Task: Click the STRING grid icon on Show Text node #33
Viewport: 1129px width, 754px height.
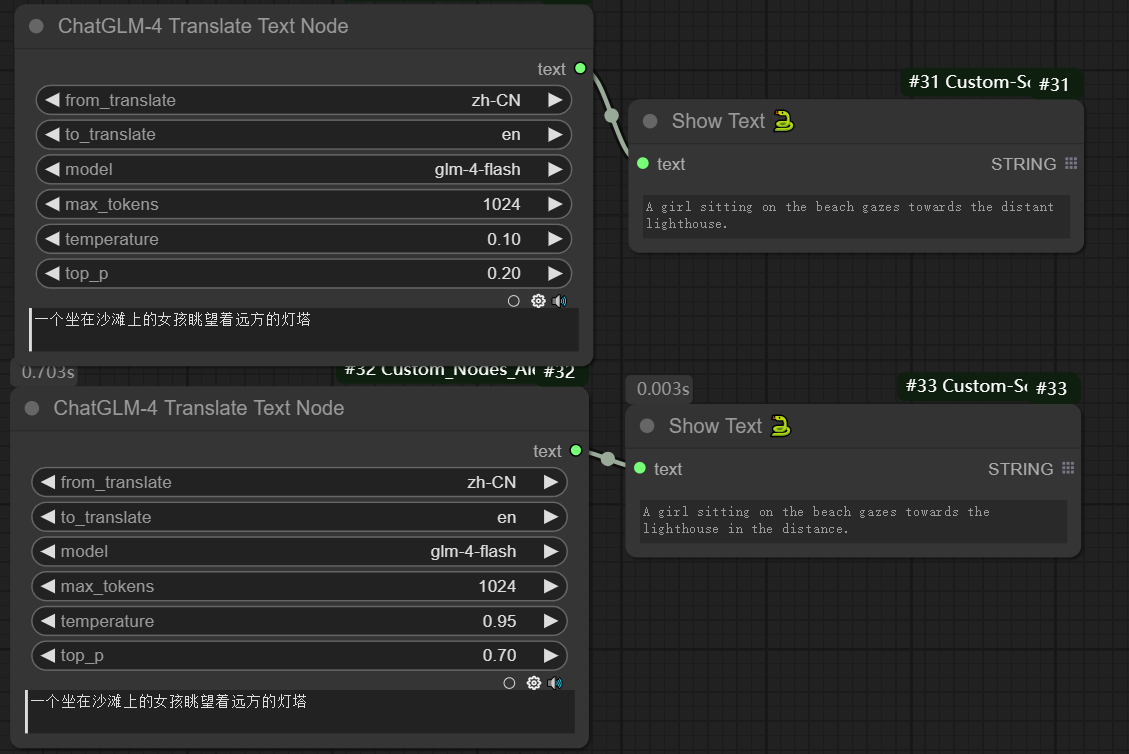Action: [1068, 469]
